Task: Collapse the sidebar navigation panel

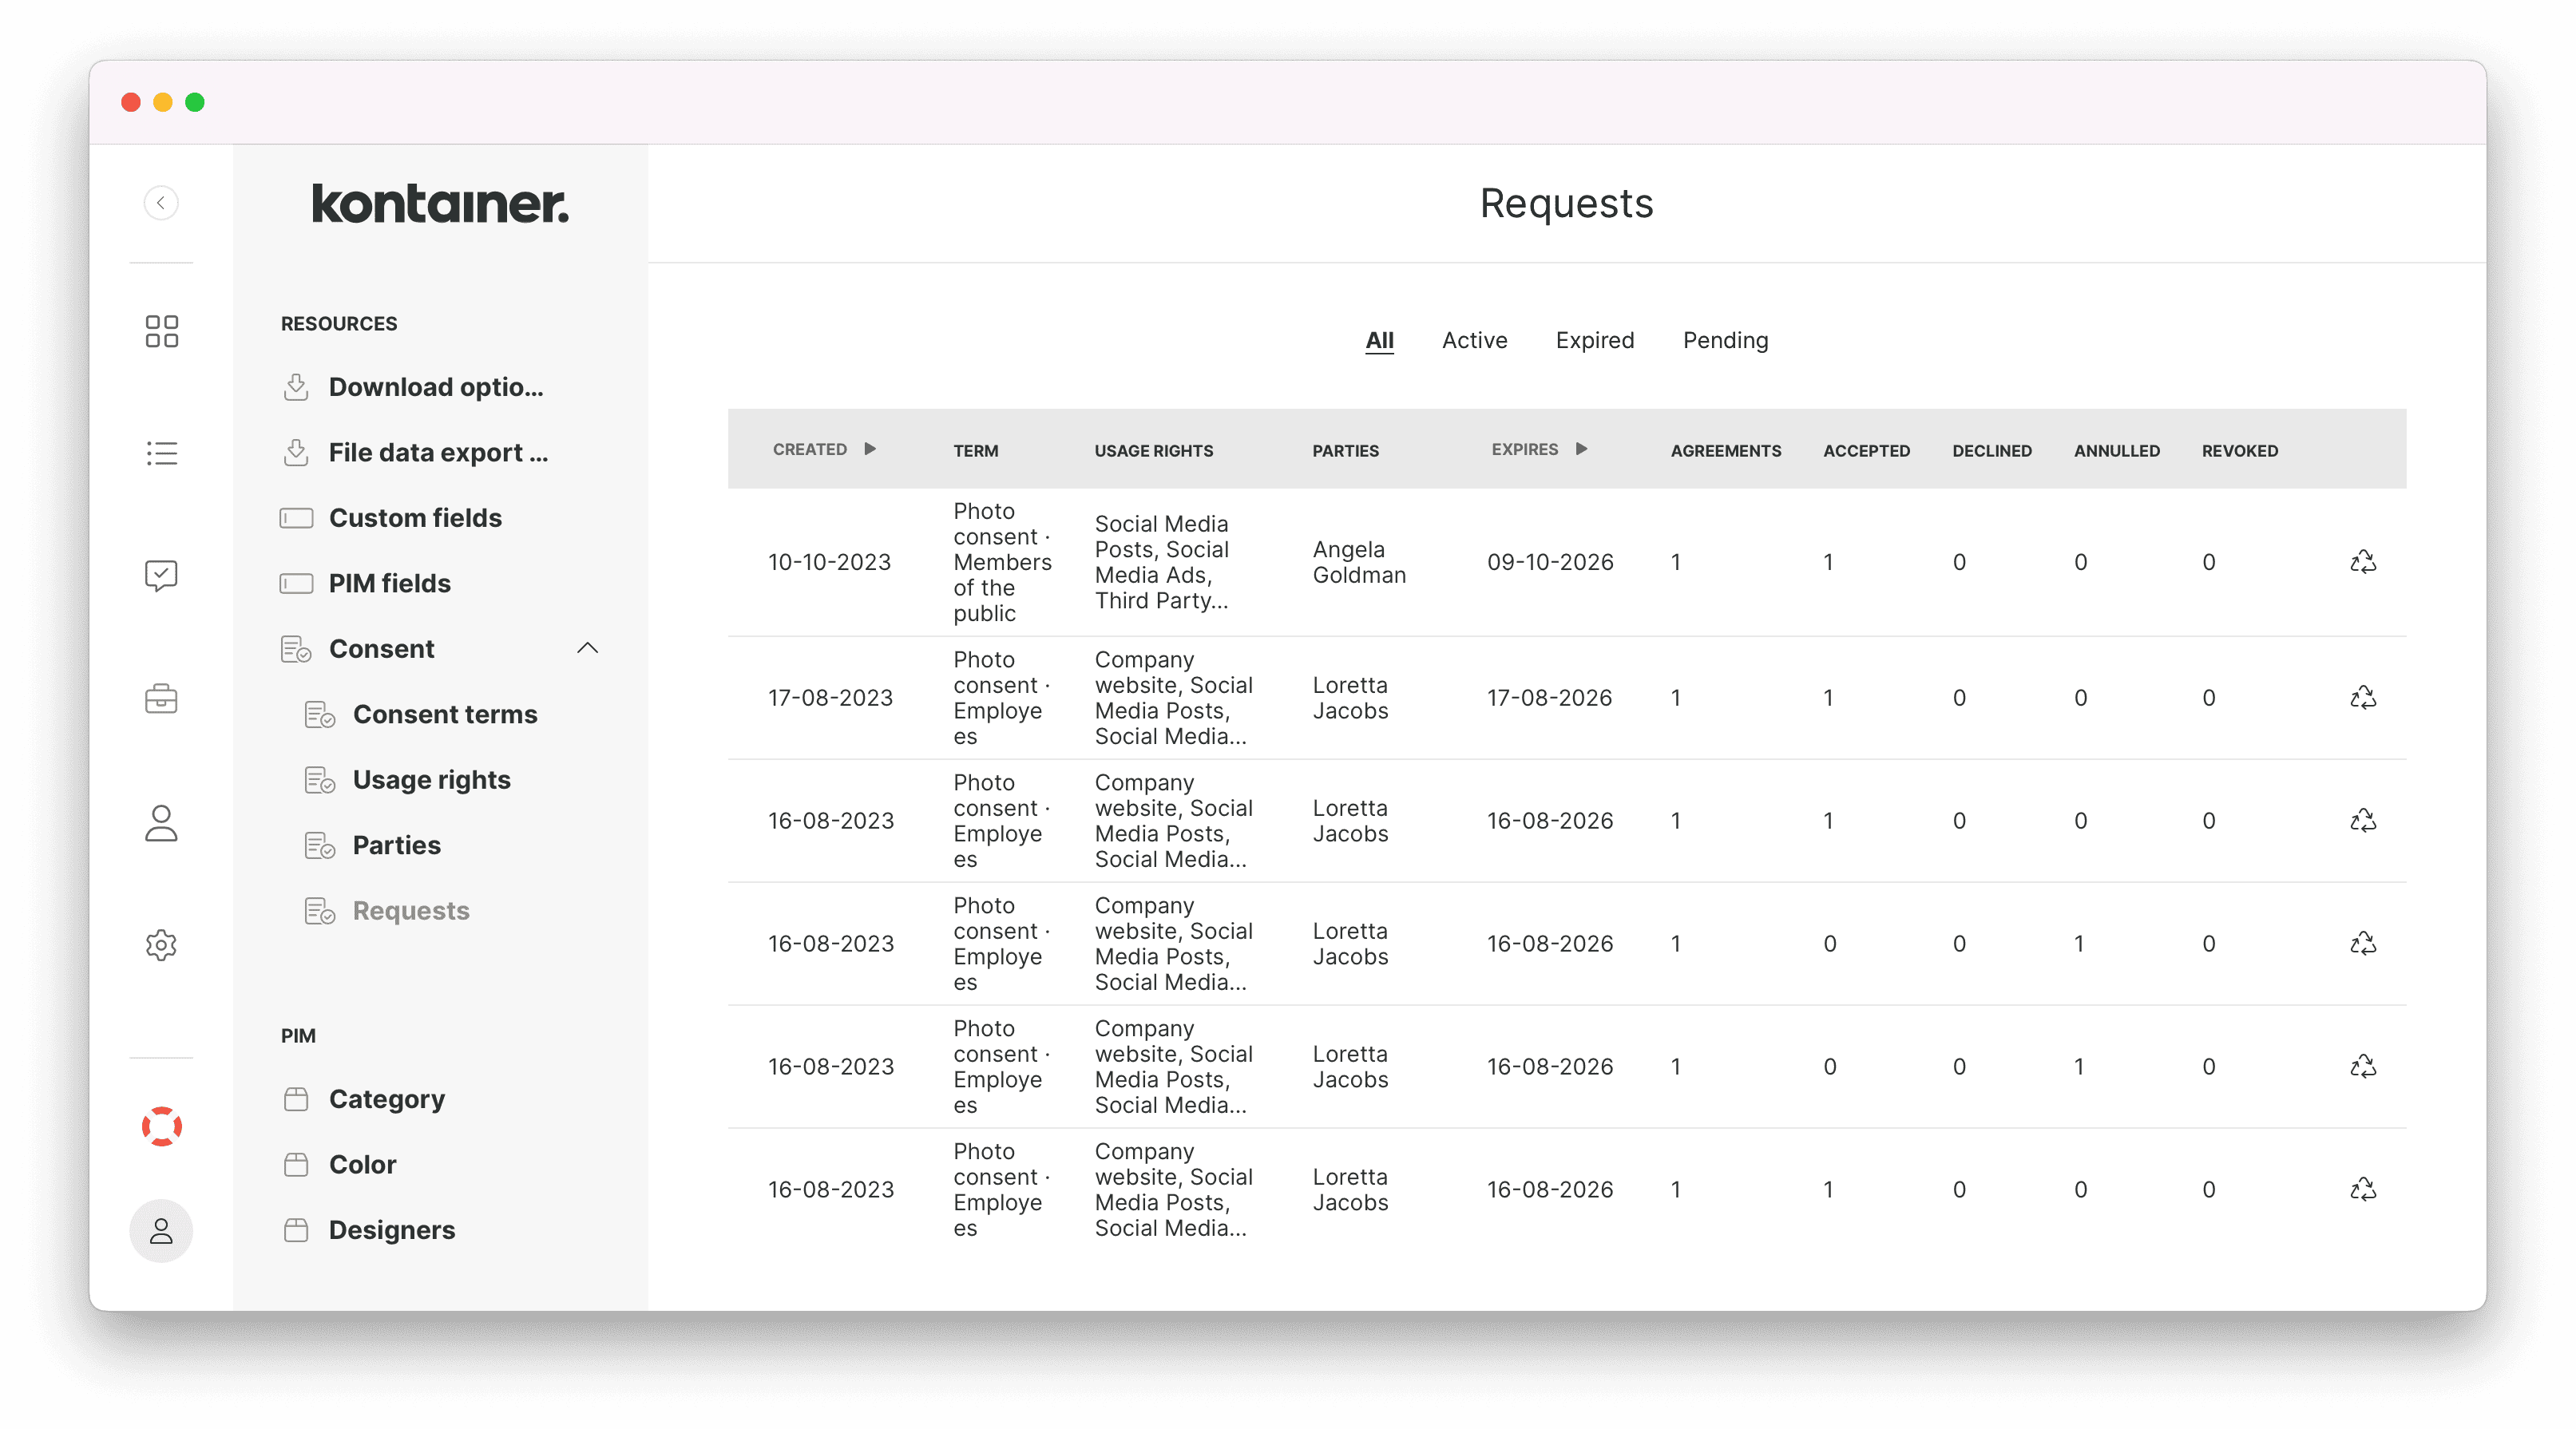Action: (x=161, y=203)
